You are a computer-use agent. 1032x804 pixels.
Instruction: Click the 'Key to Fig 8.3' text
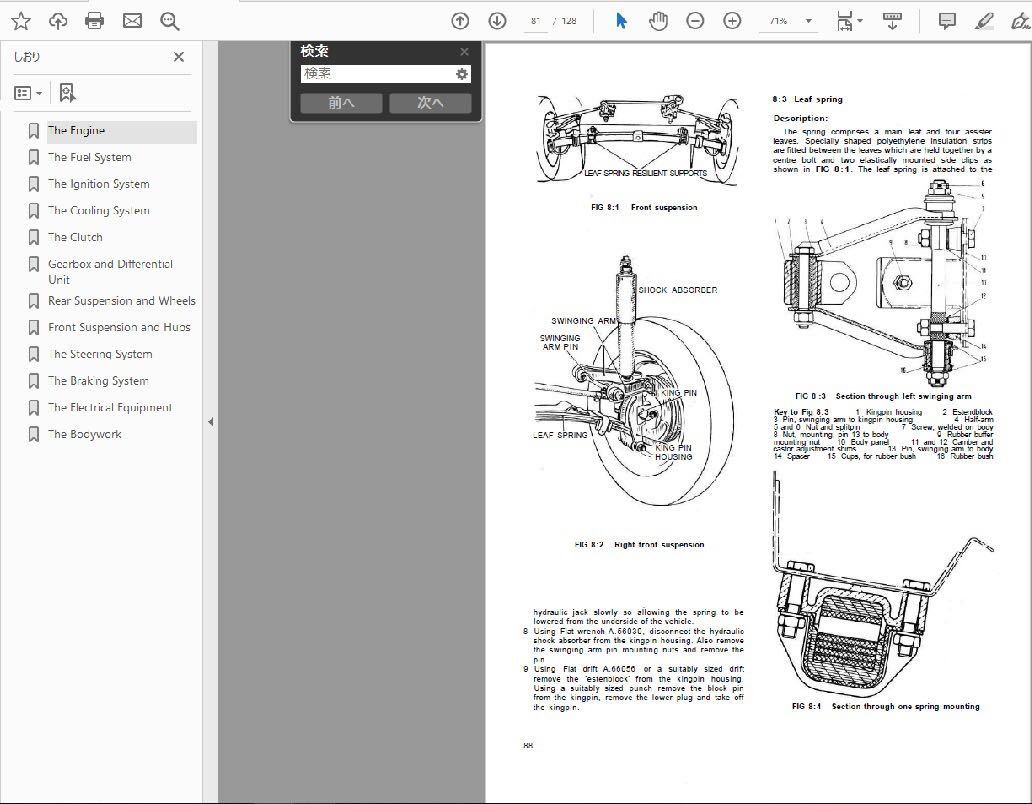click(x=801, y=412)
